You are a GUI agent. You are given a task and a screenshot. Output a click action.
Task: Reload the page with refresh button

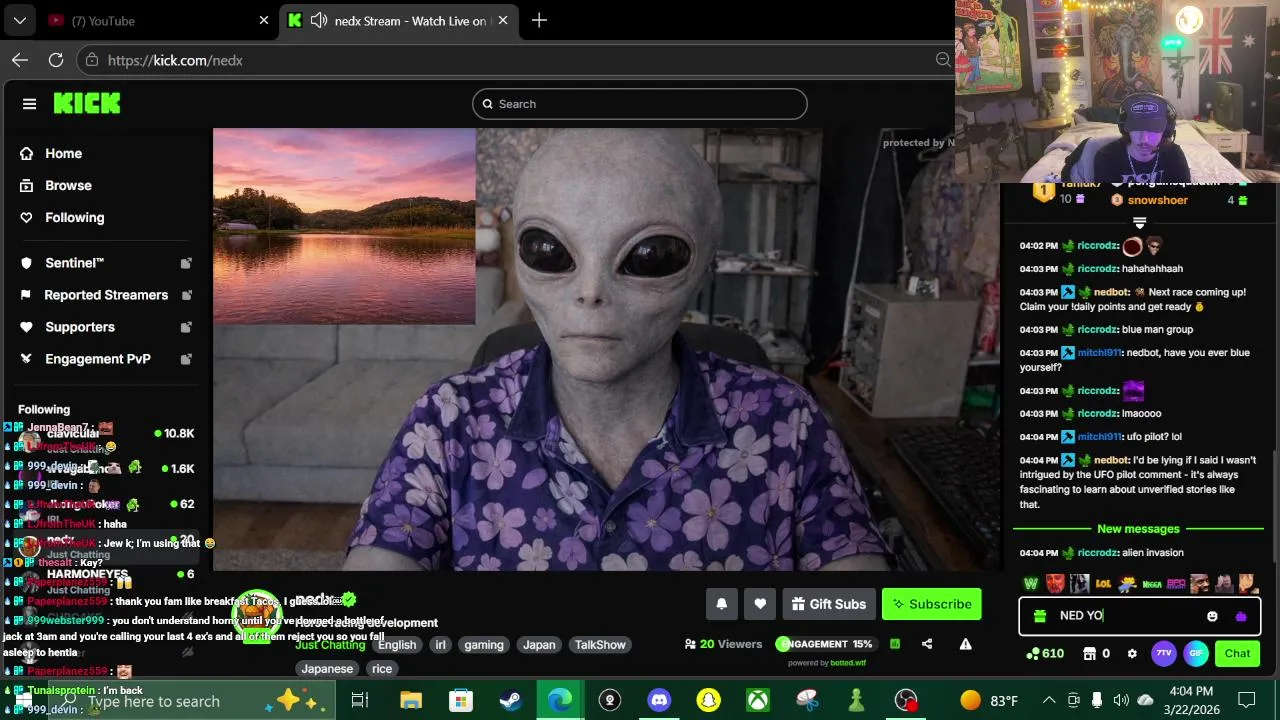pyautogui.click(x=56, y=60)
